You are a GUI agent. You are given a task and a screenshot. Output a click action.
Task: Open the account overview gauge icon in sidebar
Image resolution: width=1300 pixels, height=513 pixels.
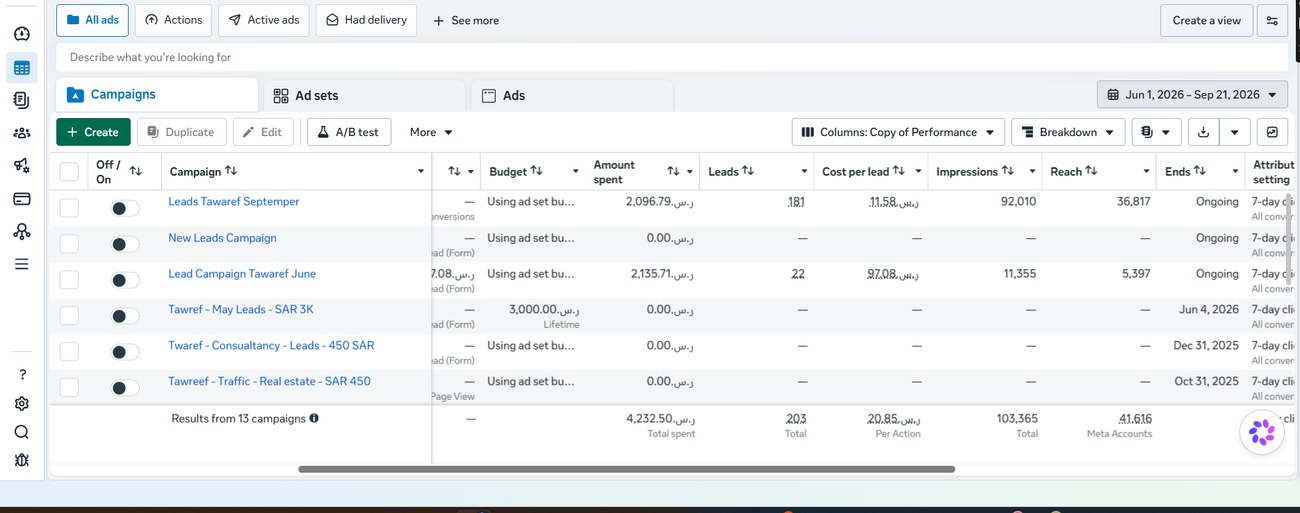[x=22, y=33]
